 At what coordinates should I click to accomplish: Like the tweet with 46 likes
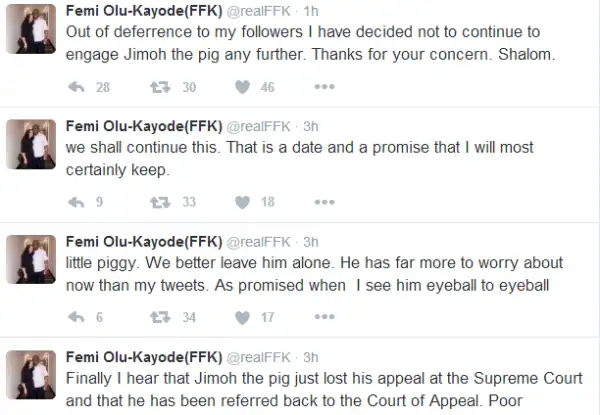pyautogui.click(x=242, y=88)
